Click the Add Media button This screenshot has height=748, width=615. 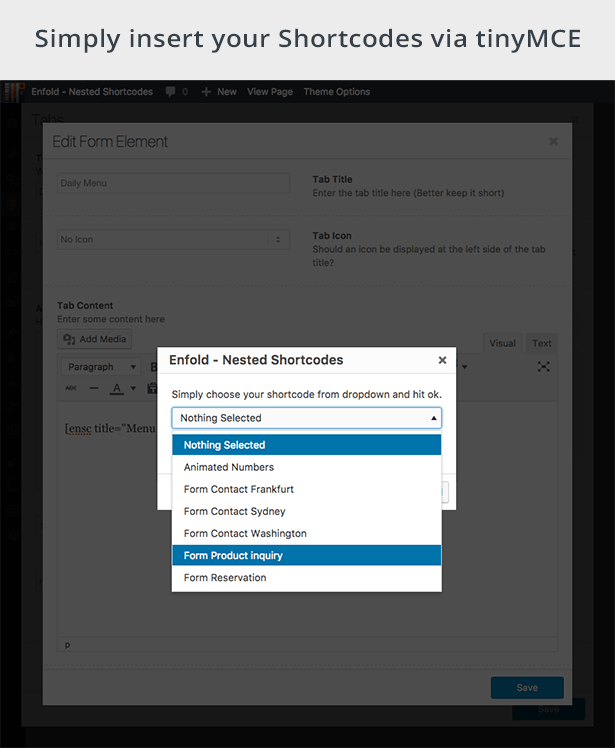(x=94, y=339)
